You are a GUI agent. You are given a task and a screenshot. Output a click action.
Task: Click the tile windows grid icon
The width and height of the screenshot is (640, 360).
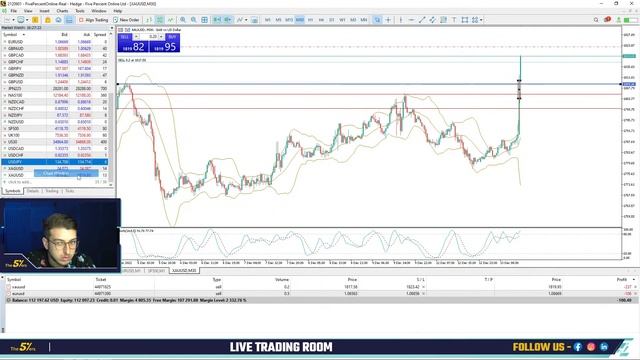pos(204,20)
